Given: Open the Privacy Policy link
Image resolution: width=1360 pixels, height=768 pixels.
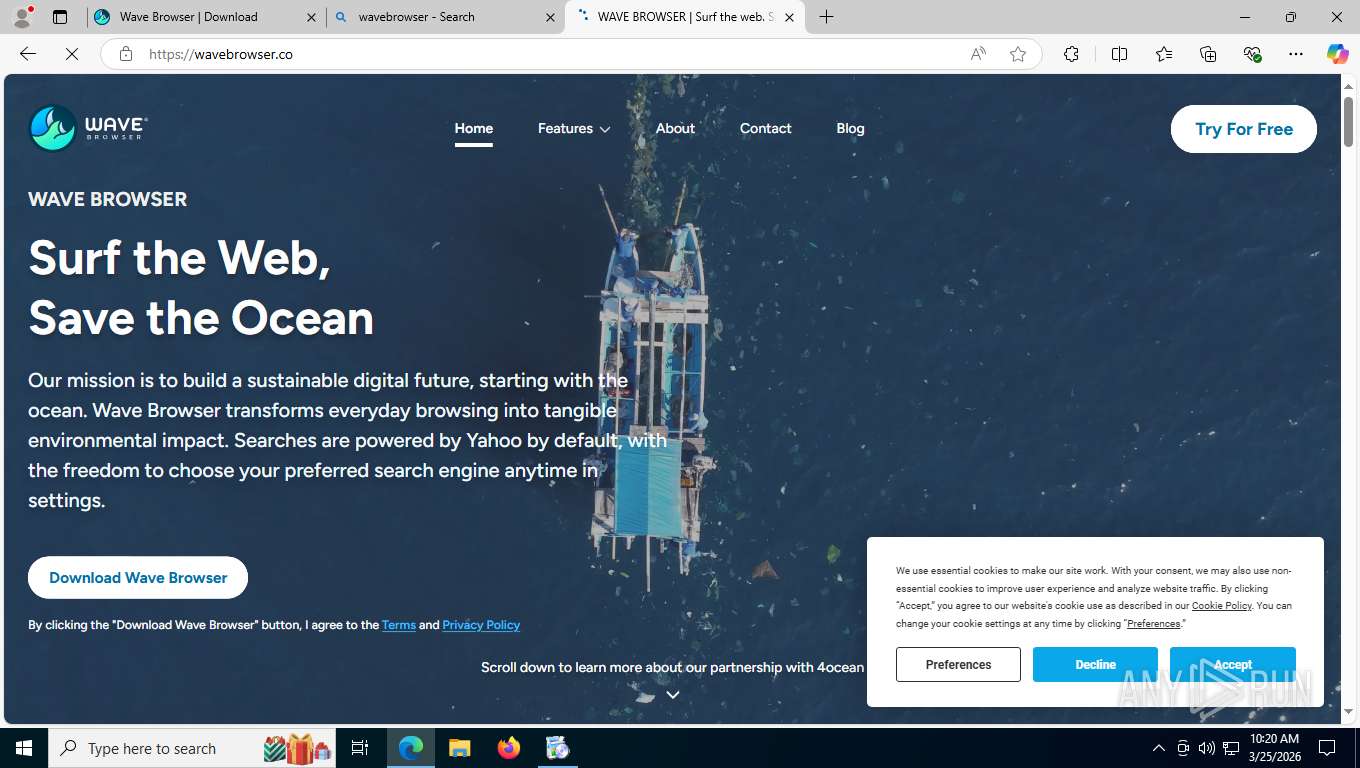Looking at the screenshot, I should [x=481, y=625].
